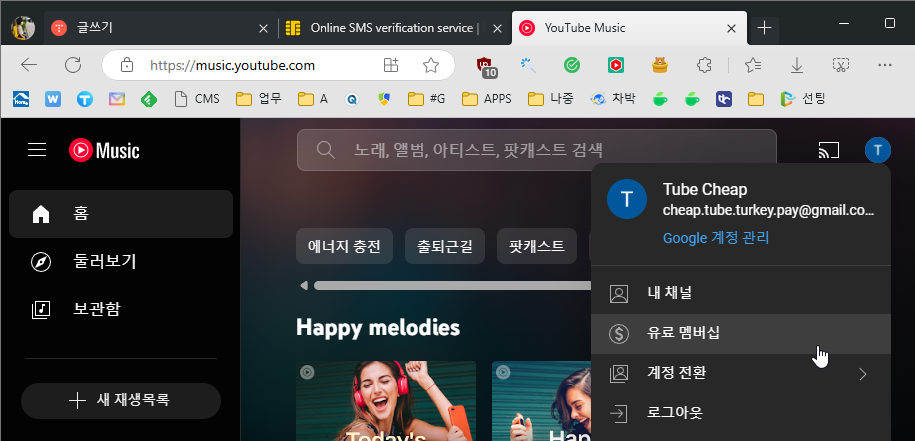Select the 에너지 충전 chip
Viewport: 915px width, 441px height.
(344, 246)
